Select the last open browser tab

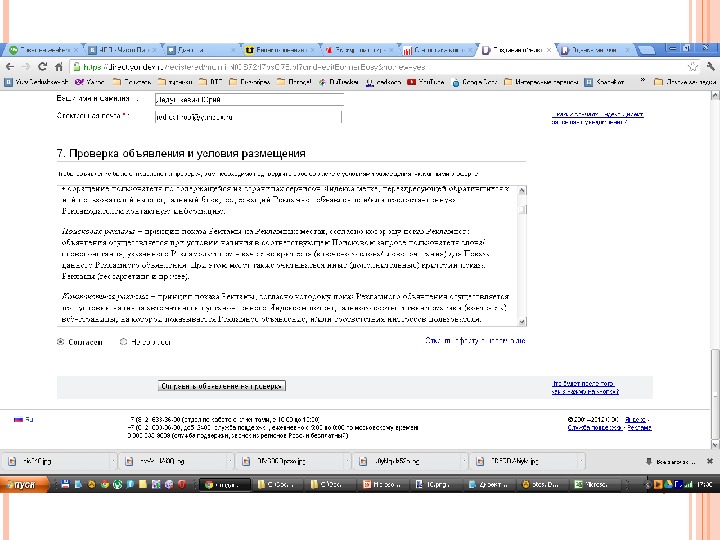[596, 50]
